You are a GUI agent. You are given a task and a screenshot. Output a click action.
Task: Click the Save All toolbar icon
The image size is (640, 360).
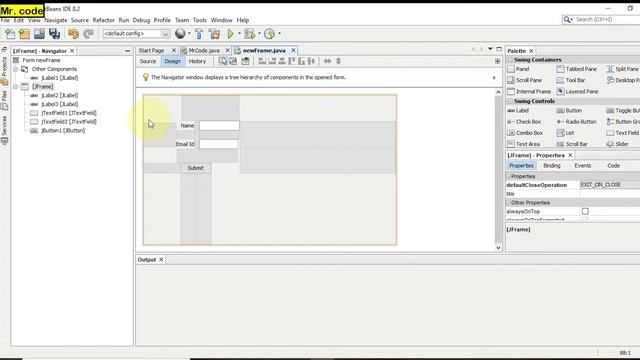pos(54,34)
